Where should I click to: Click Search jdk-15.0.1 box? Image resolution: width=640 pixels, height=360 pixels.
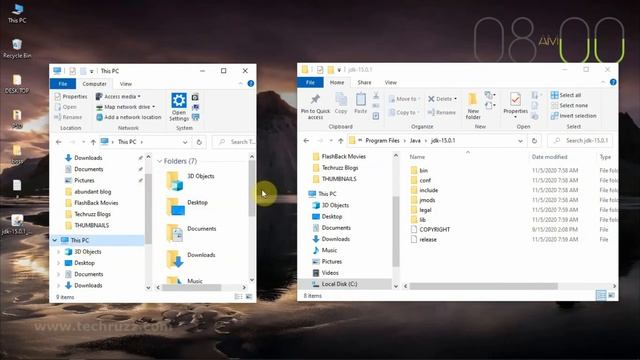[580, 141]
